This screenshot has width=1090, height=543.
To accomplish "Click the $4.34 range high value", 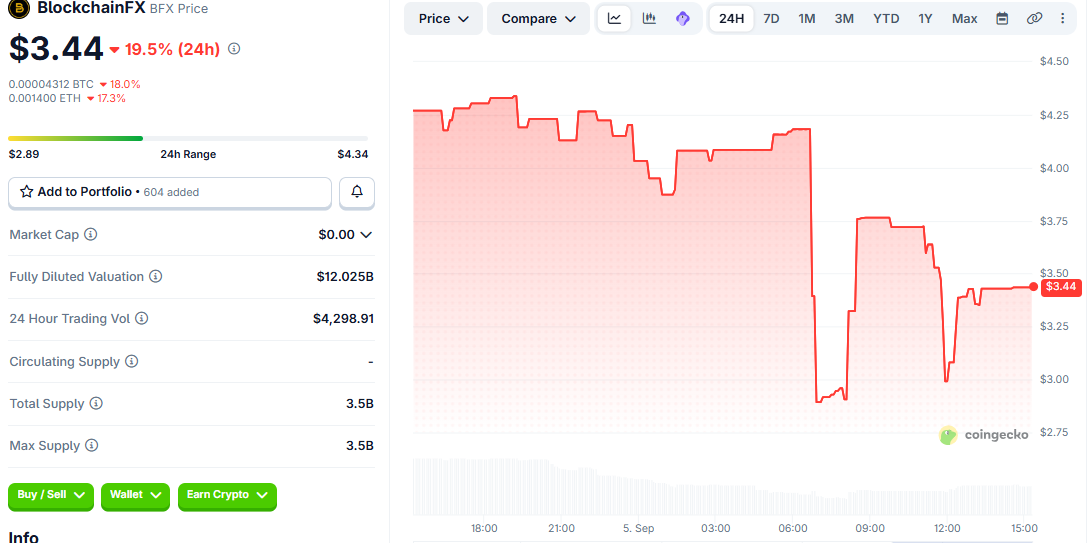I will pyautogui.click(x=353, y=154).
